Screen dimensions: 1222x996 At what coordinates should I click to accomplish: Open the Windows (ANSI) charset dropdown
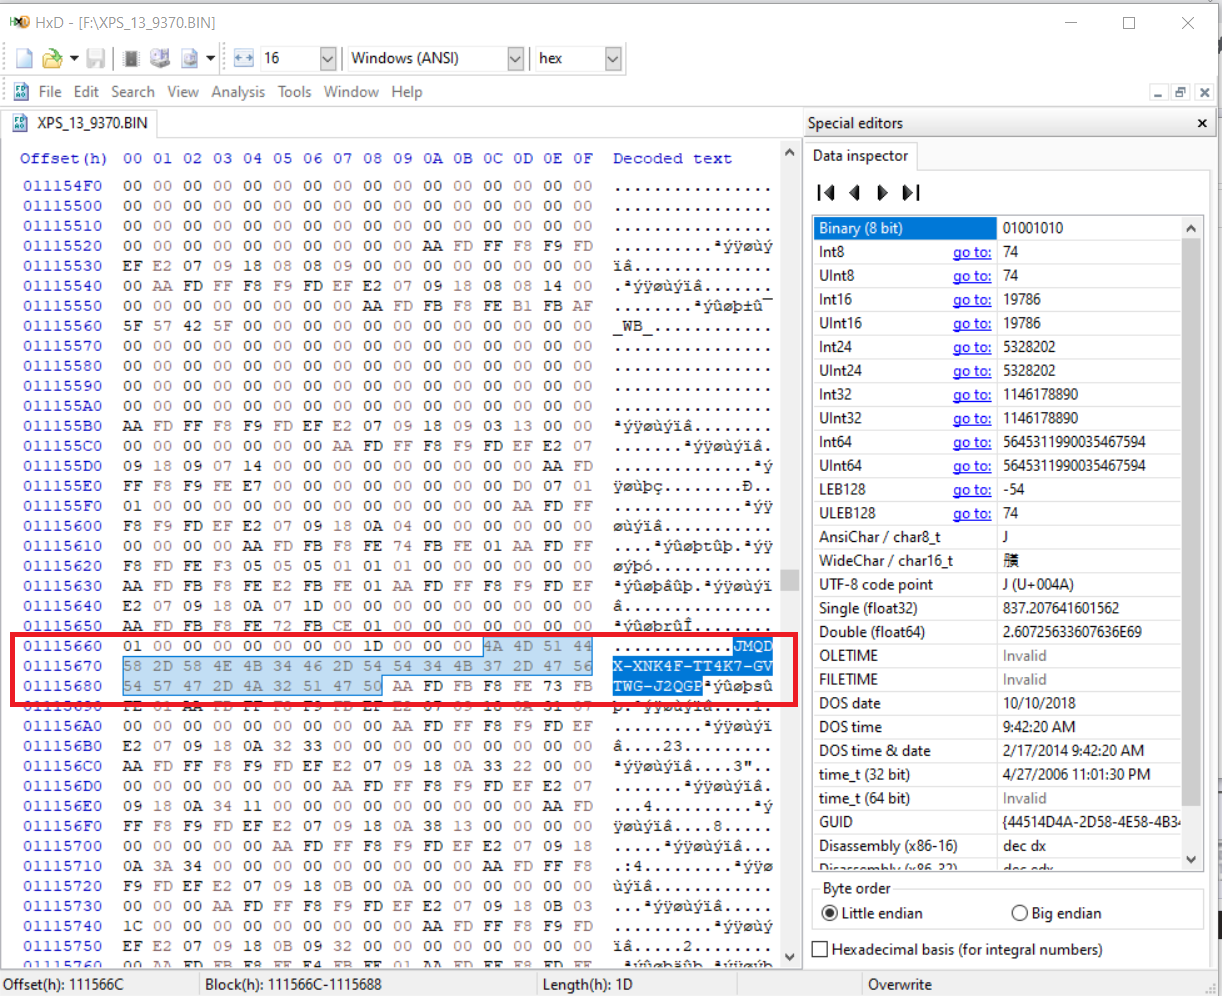pyautogui.click(x=515, y=59)
